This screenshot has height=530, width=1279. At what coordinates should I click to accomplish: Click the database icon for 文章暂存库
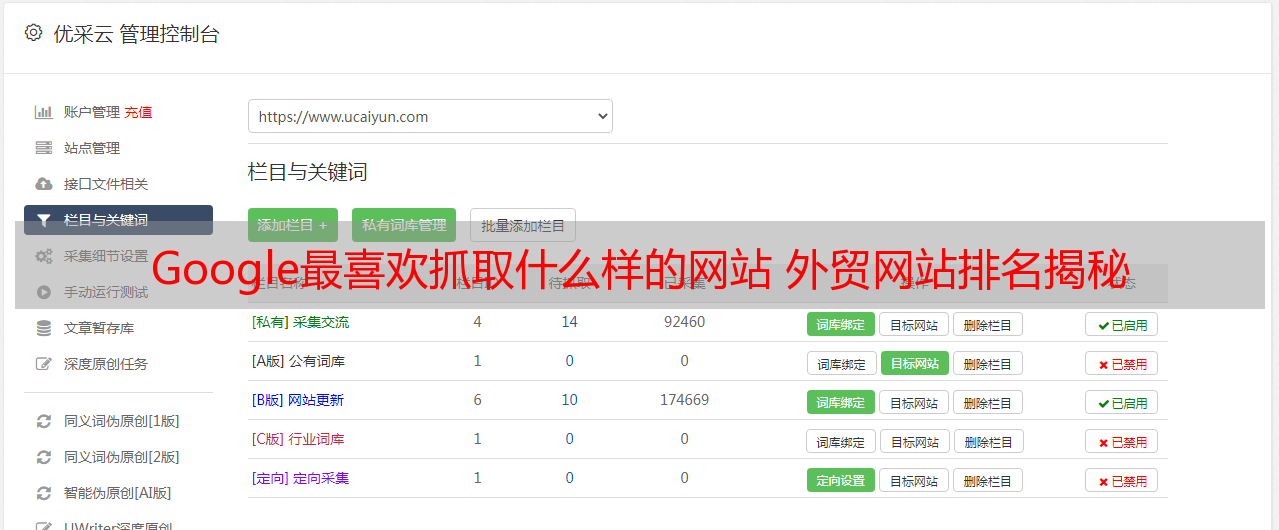(43, 328)
